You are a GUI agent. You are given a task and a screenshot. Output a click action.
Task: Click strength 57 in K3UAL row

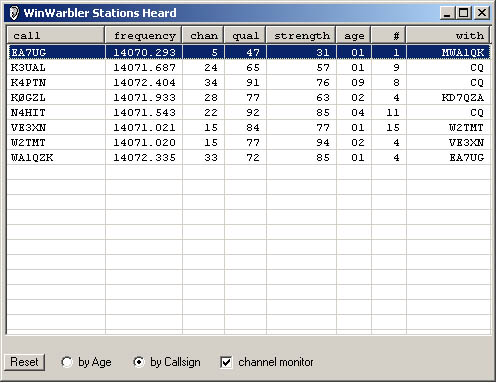tap(323, 68)
